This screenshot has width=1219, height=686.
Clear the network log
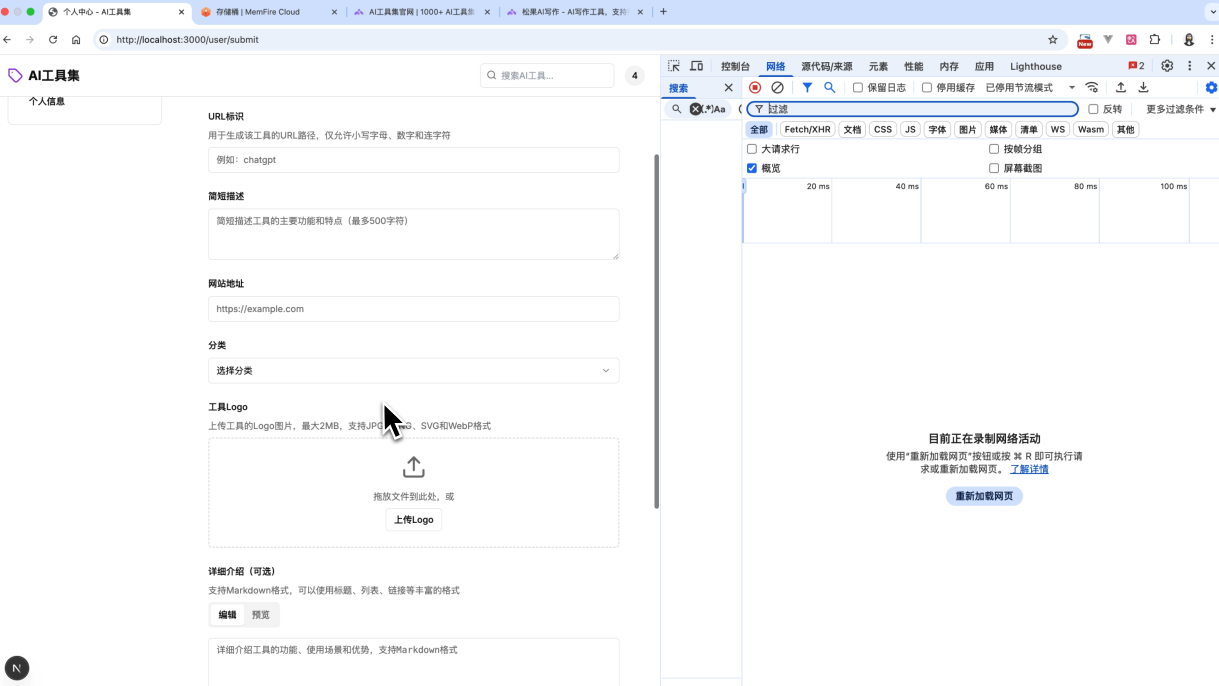click(x=777, y=88)
